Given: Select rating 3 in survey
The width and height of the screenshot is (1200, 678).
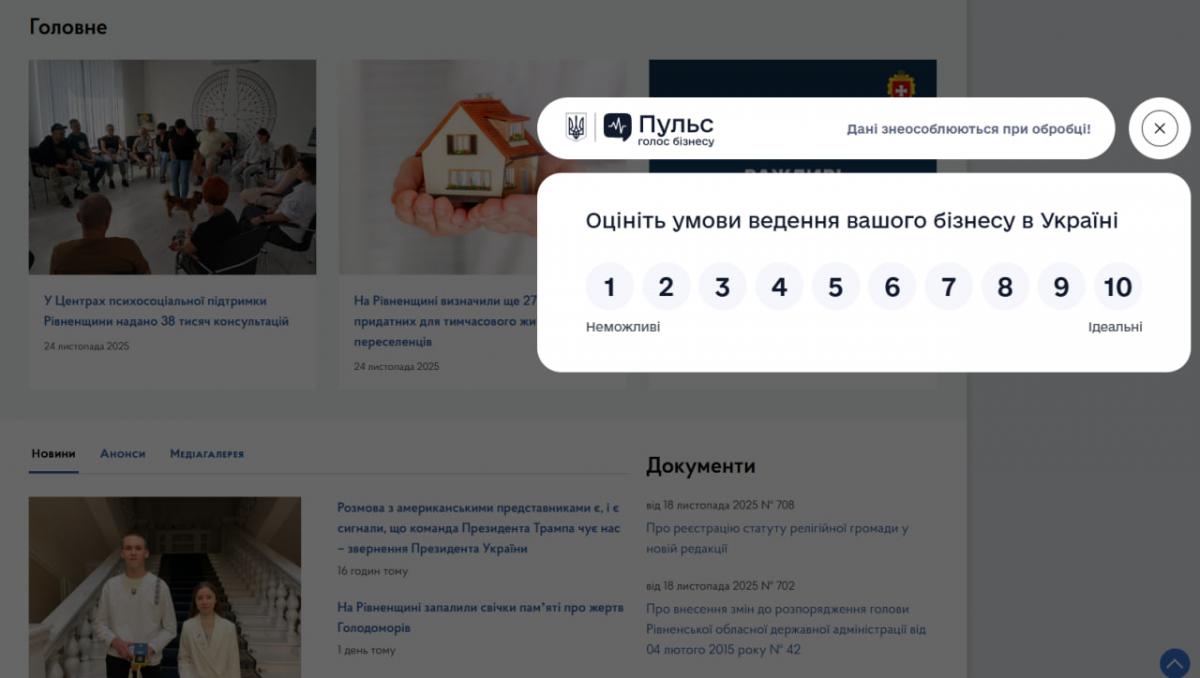Looking at the screenshot, I should click(x=722, y=288).
